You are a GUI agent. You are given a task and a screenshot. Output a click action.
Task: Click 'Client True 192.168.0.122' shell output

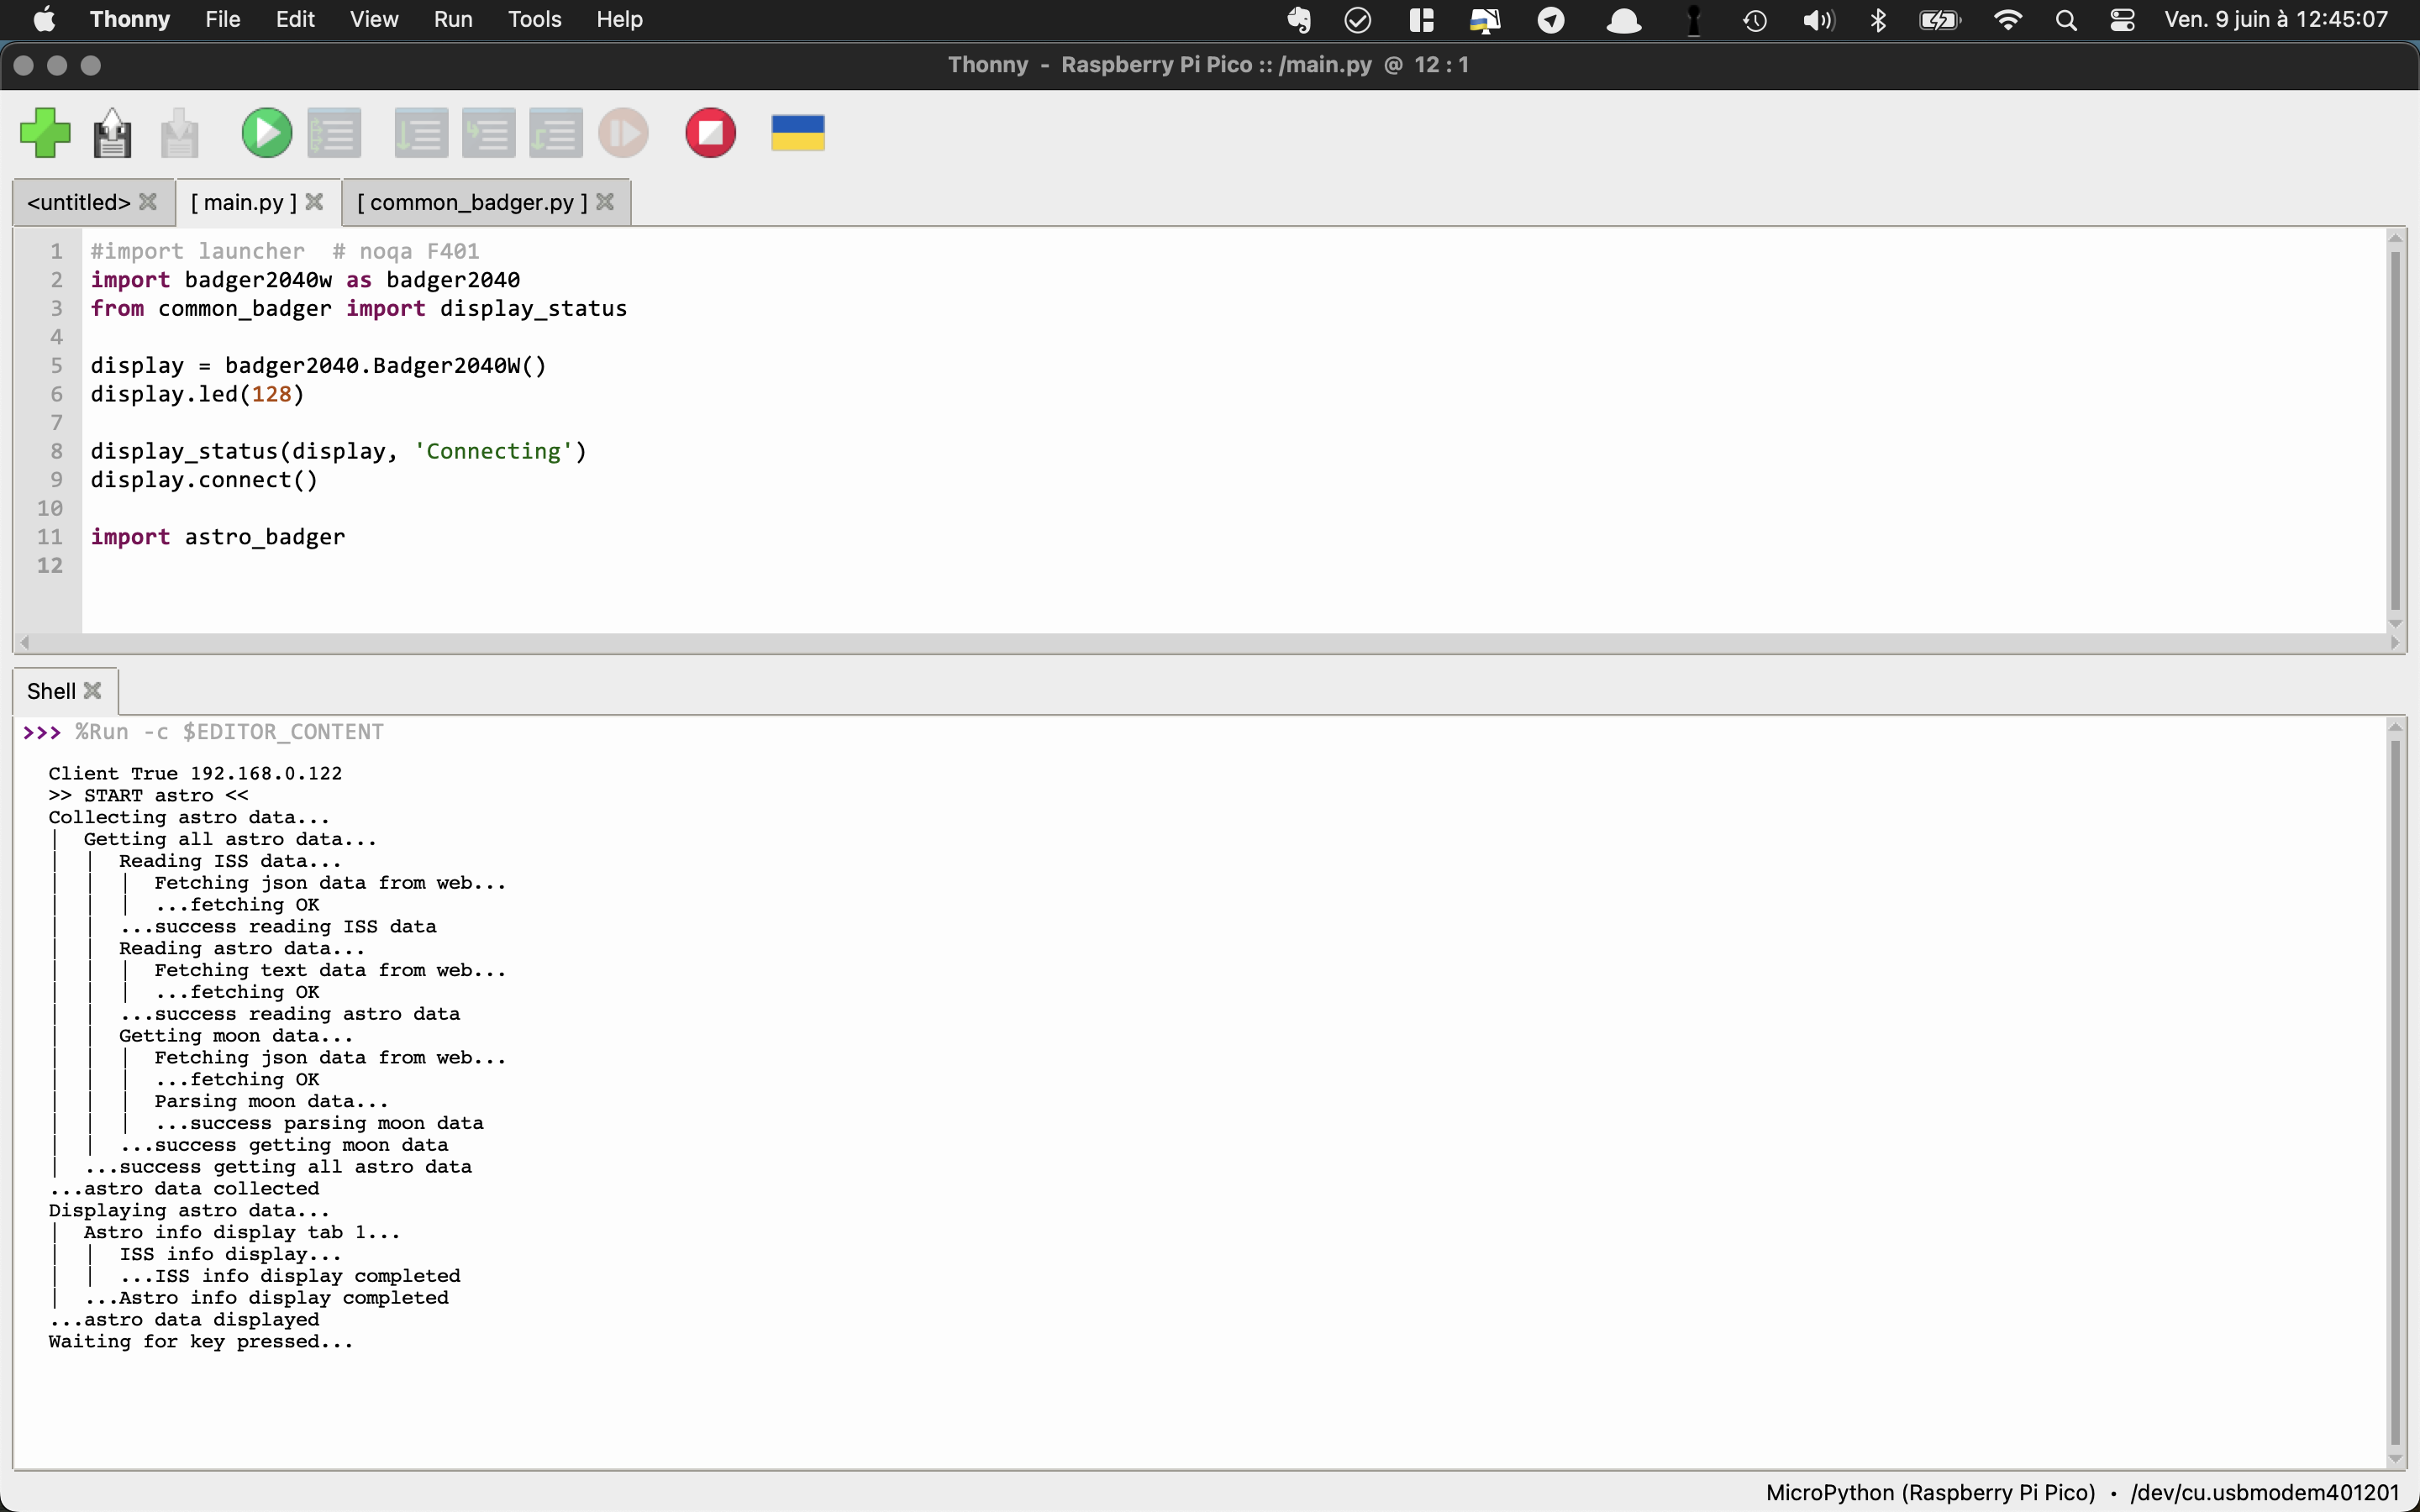pos(195,773)
